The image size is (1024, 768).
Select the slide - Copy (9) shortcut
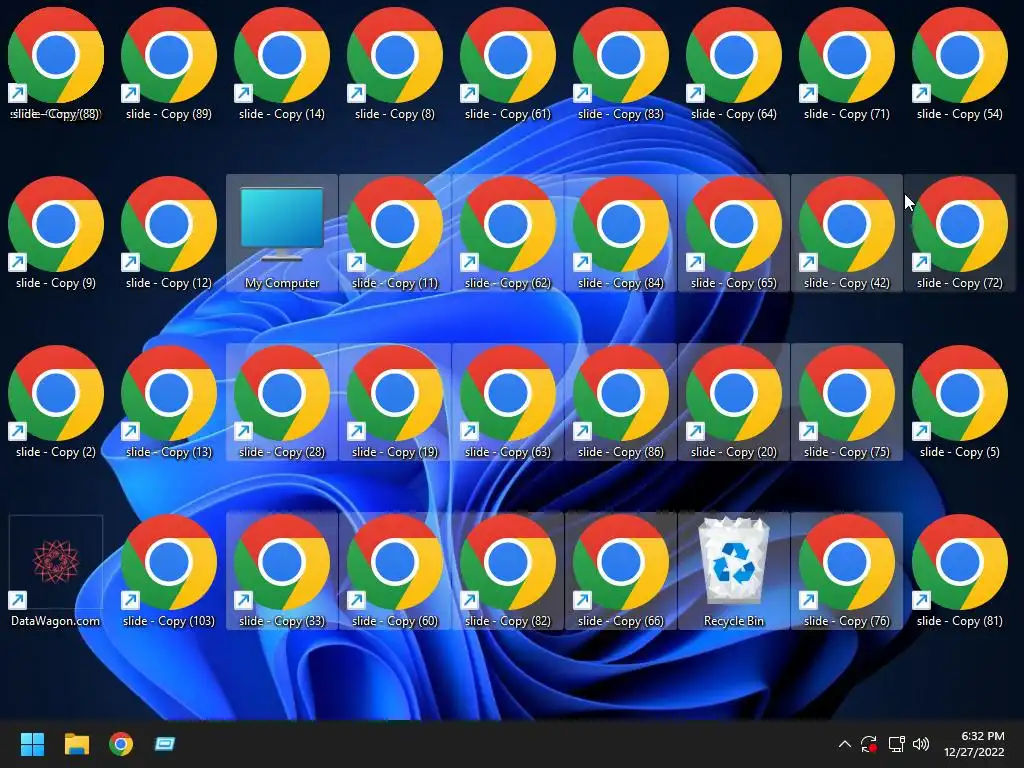coord(56,233)
